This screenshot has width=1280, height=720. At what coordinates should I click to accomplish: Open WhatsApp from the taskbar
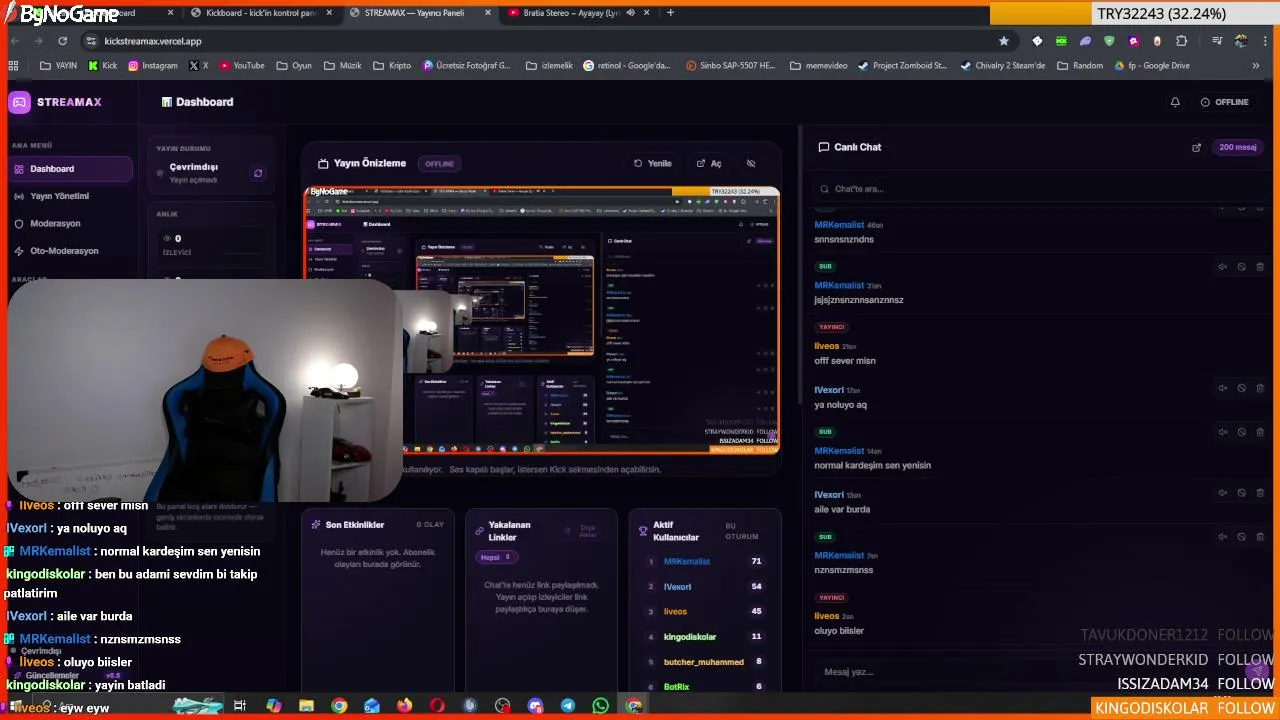[x=600, y=706]
